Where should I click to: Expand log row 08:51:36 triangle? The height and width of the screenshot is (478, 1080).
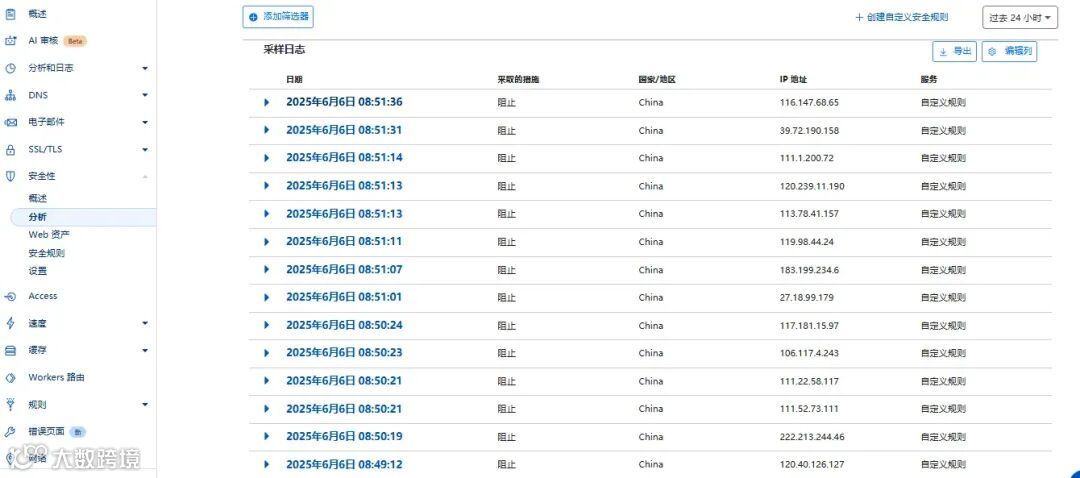click(x=267, y=103)
